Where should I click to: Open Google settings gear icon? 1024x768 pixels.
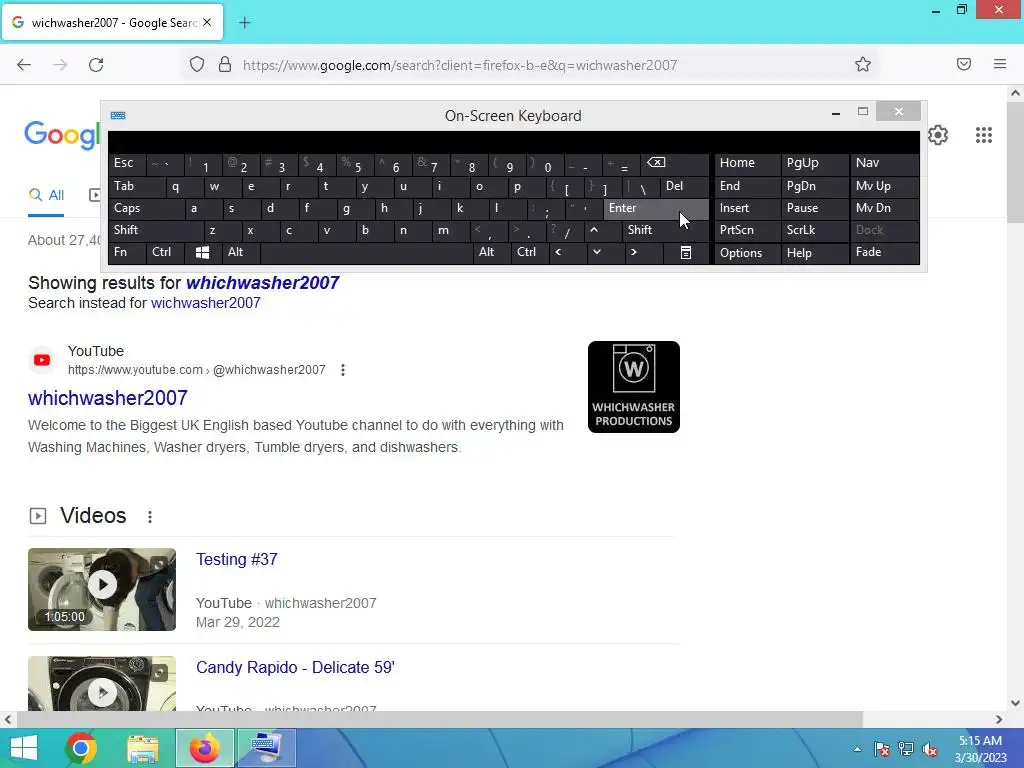click(x=938, y=135)
